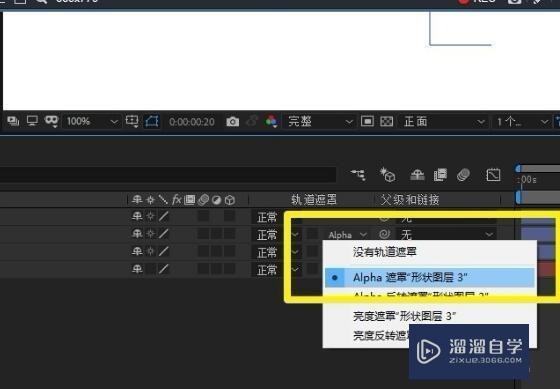The width and height of the screenshot is (560, 389).
Task: Open the grid and guide options icon
Action: [x=132, y=121]
